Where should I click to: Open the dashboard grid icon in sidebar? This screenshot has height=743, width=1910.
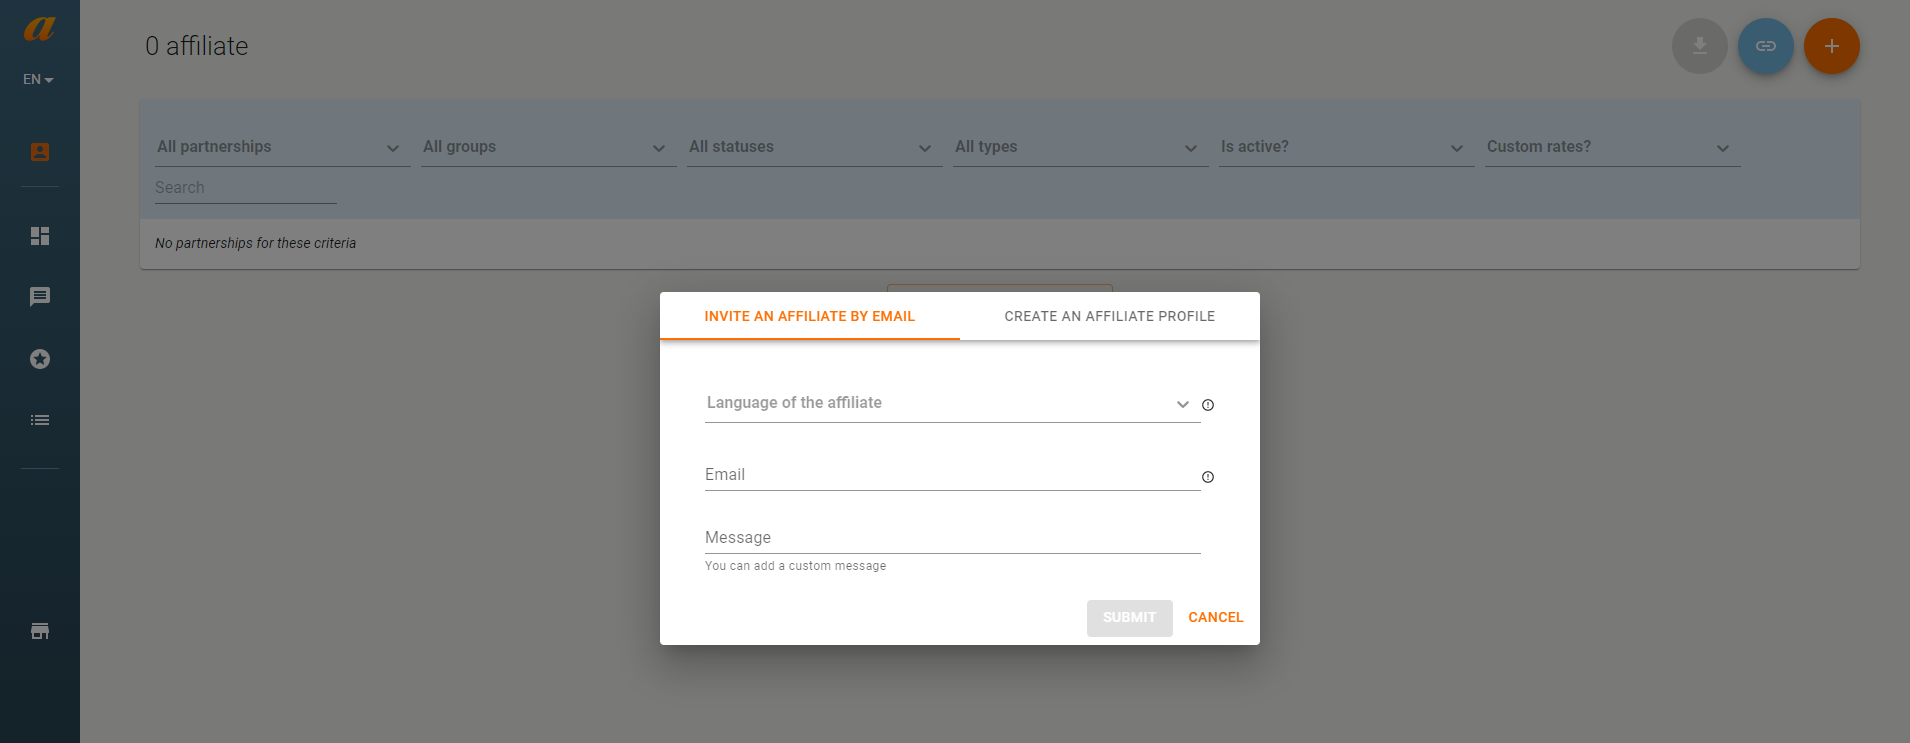40,236
